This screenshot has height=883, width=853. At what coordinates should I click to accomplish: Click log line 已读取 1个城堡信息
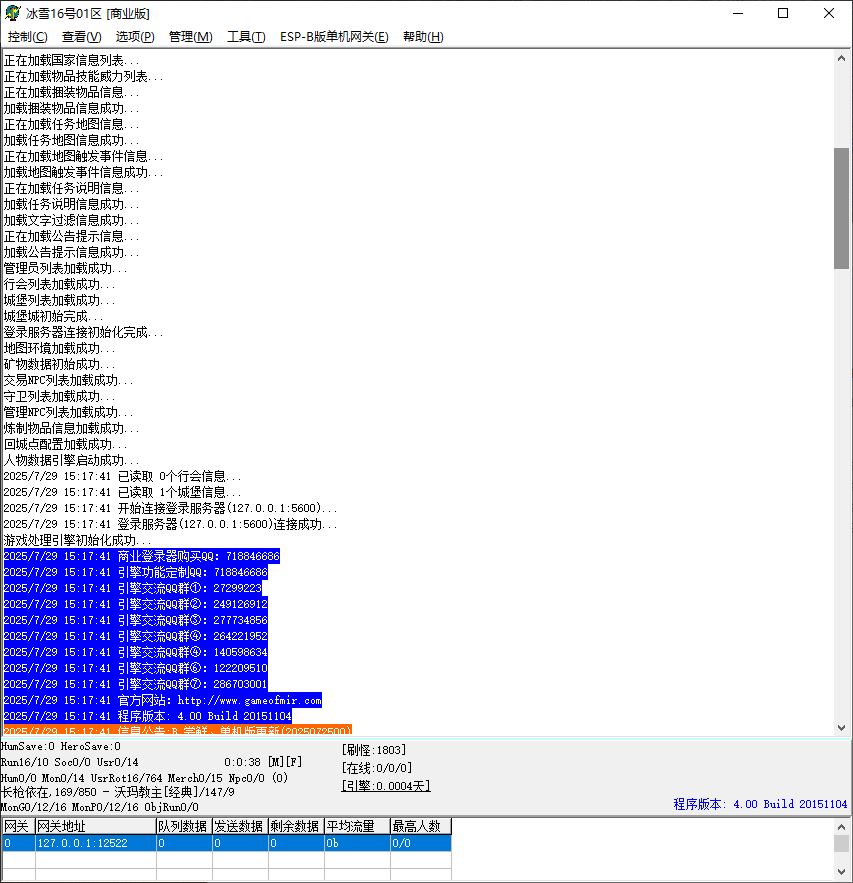tap(122, 492)
